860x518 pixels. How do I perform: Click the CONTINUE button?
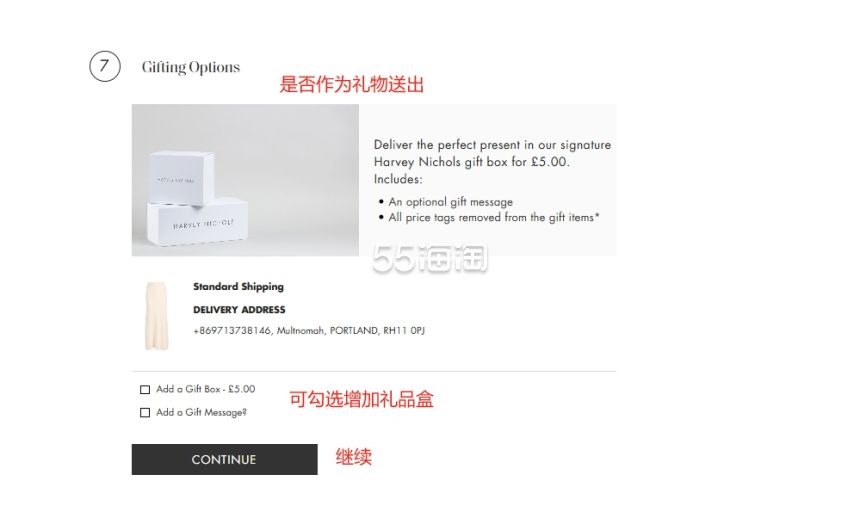pyautogui.click(x=224, y=459)
